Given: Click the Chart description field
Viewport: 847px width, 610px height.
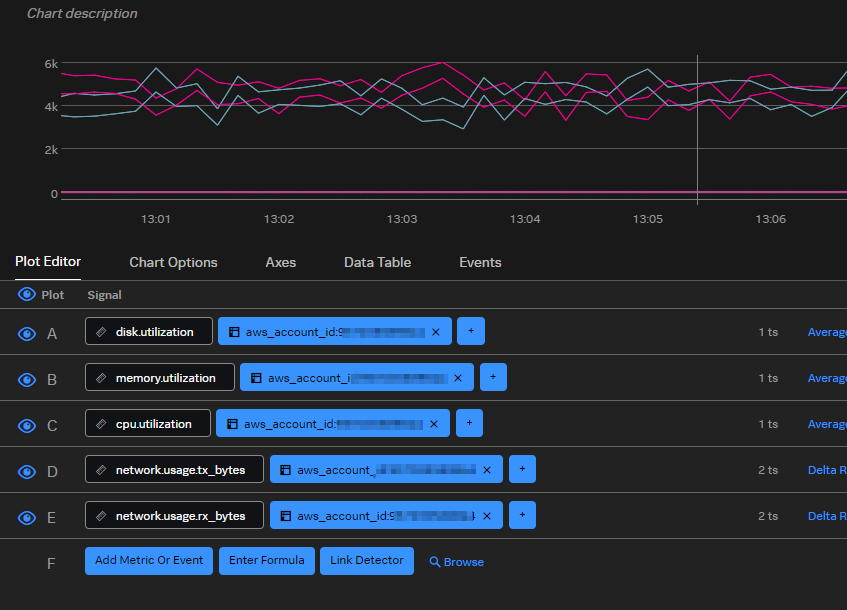Looking at the screenshot, I should tap(81, 13).
